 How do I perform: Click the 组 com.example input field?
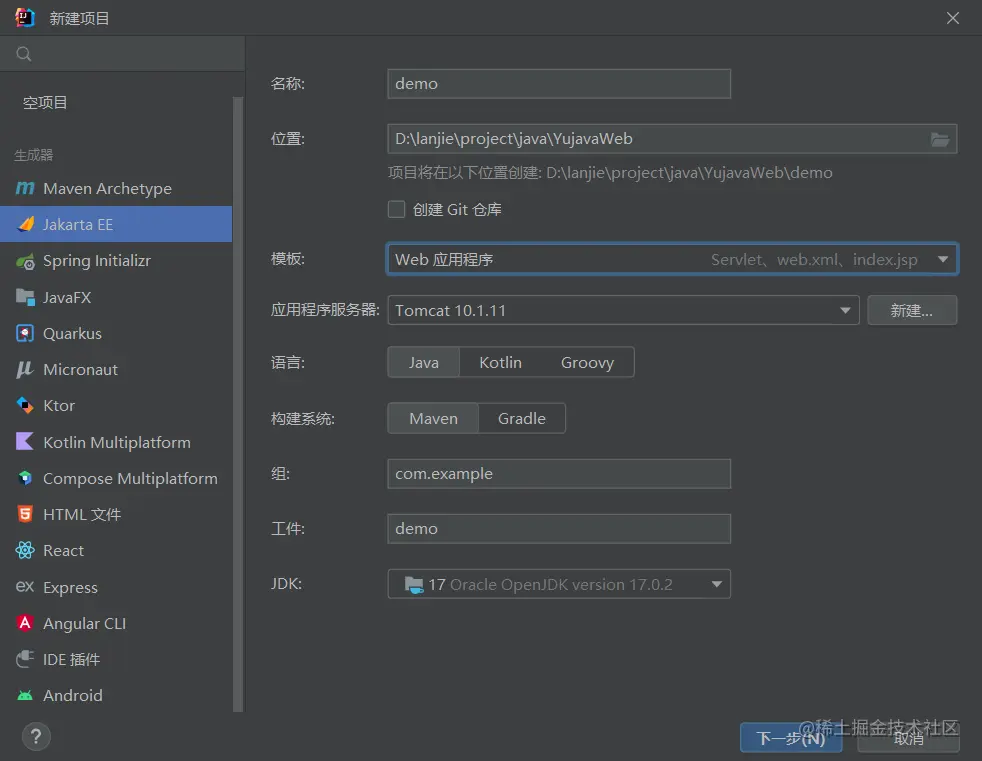pos(559,474)
